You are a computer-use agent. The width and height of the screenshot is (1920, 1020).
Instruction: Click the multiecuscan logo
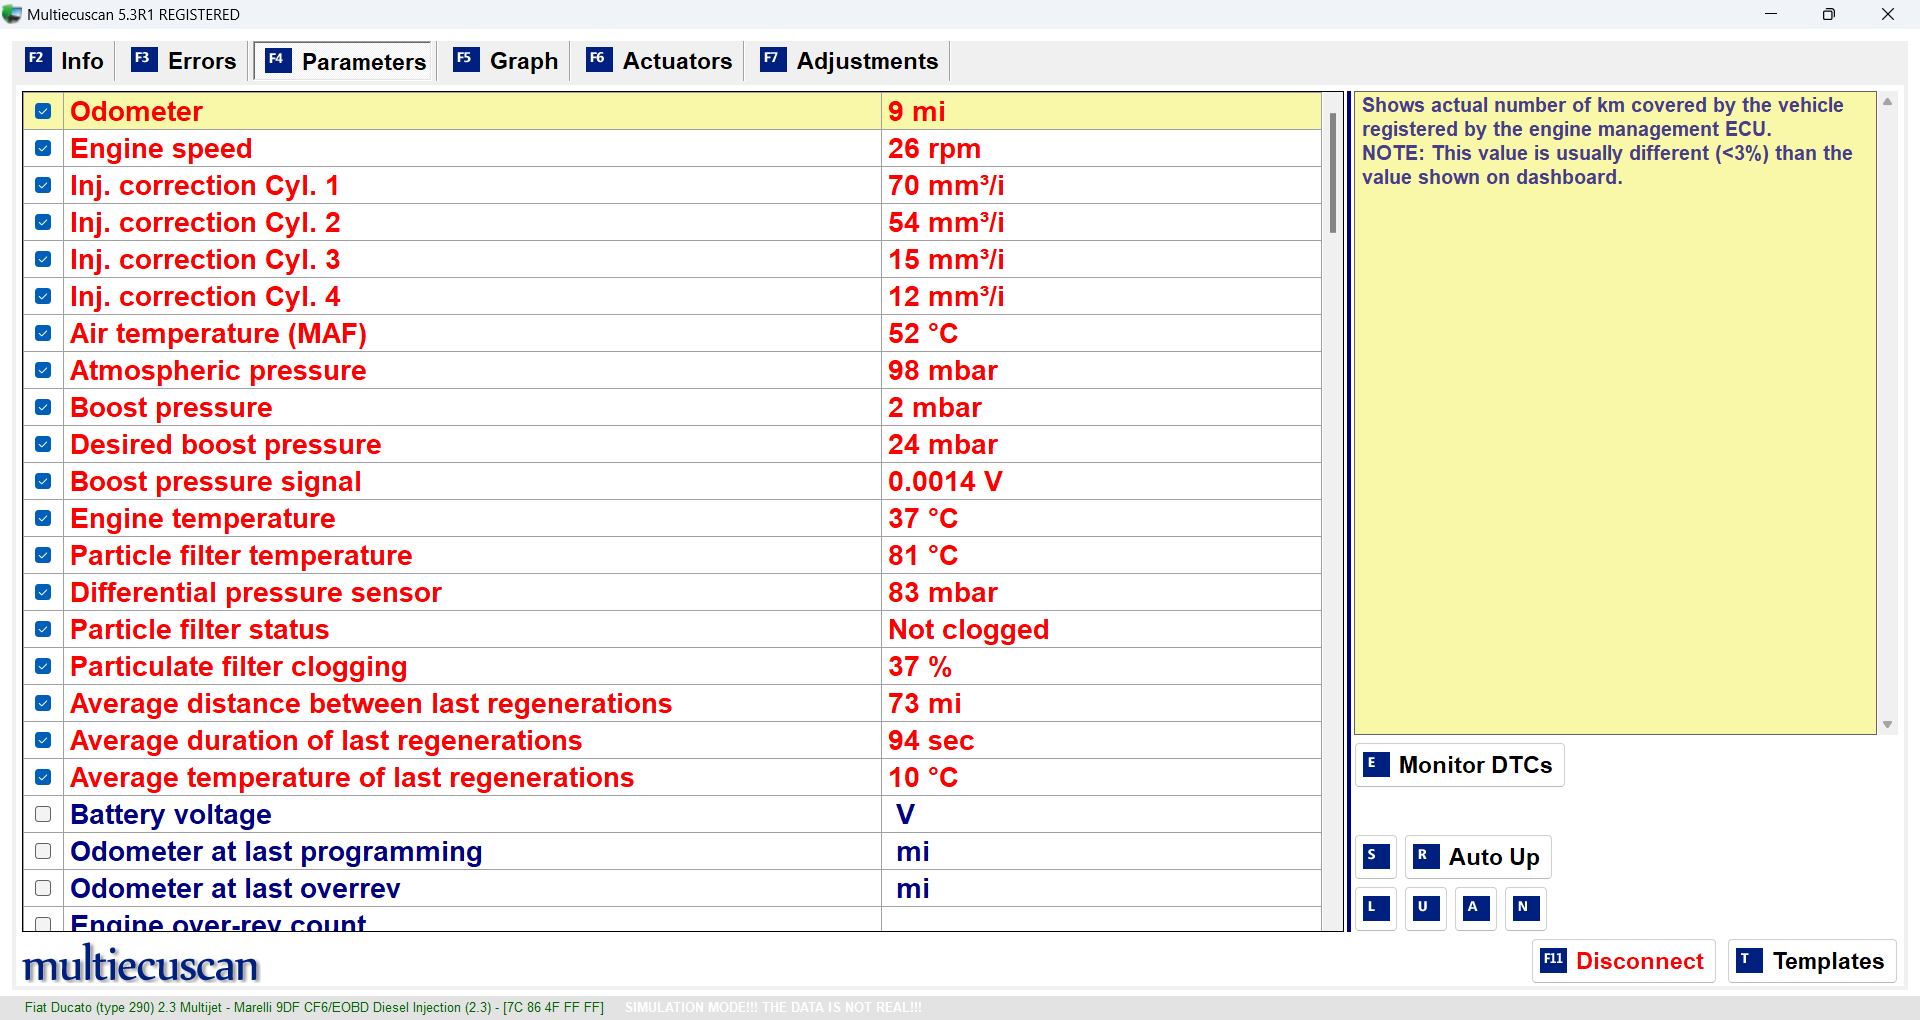[x=141, y=965]
